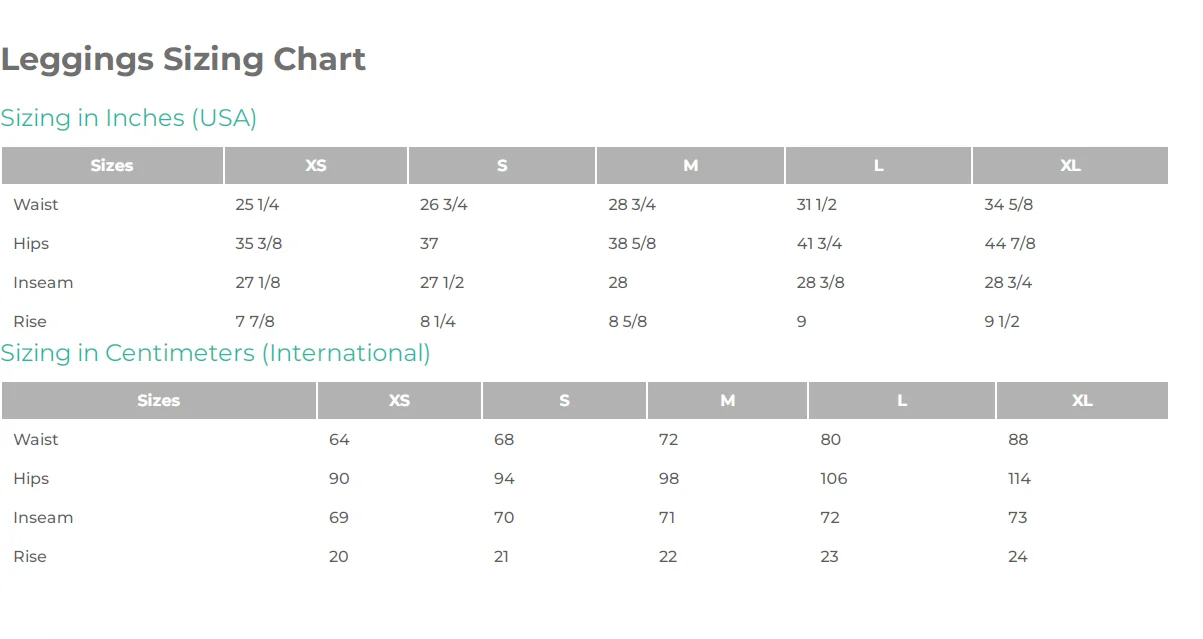Click the 8 5/8 M rise value
Viewport: 1203px width, 639px height.
[x=628, y=321]
